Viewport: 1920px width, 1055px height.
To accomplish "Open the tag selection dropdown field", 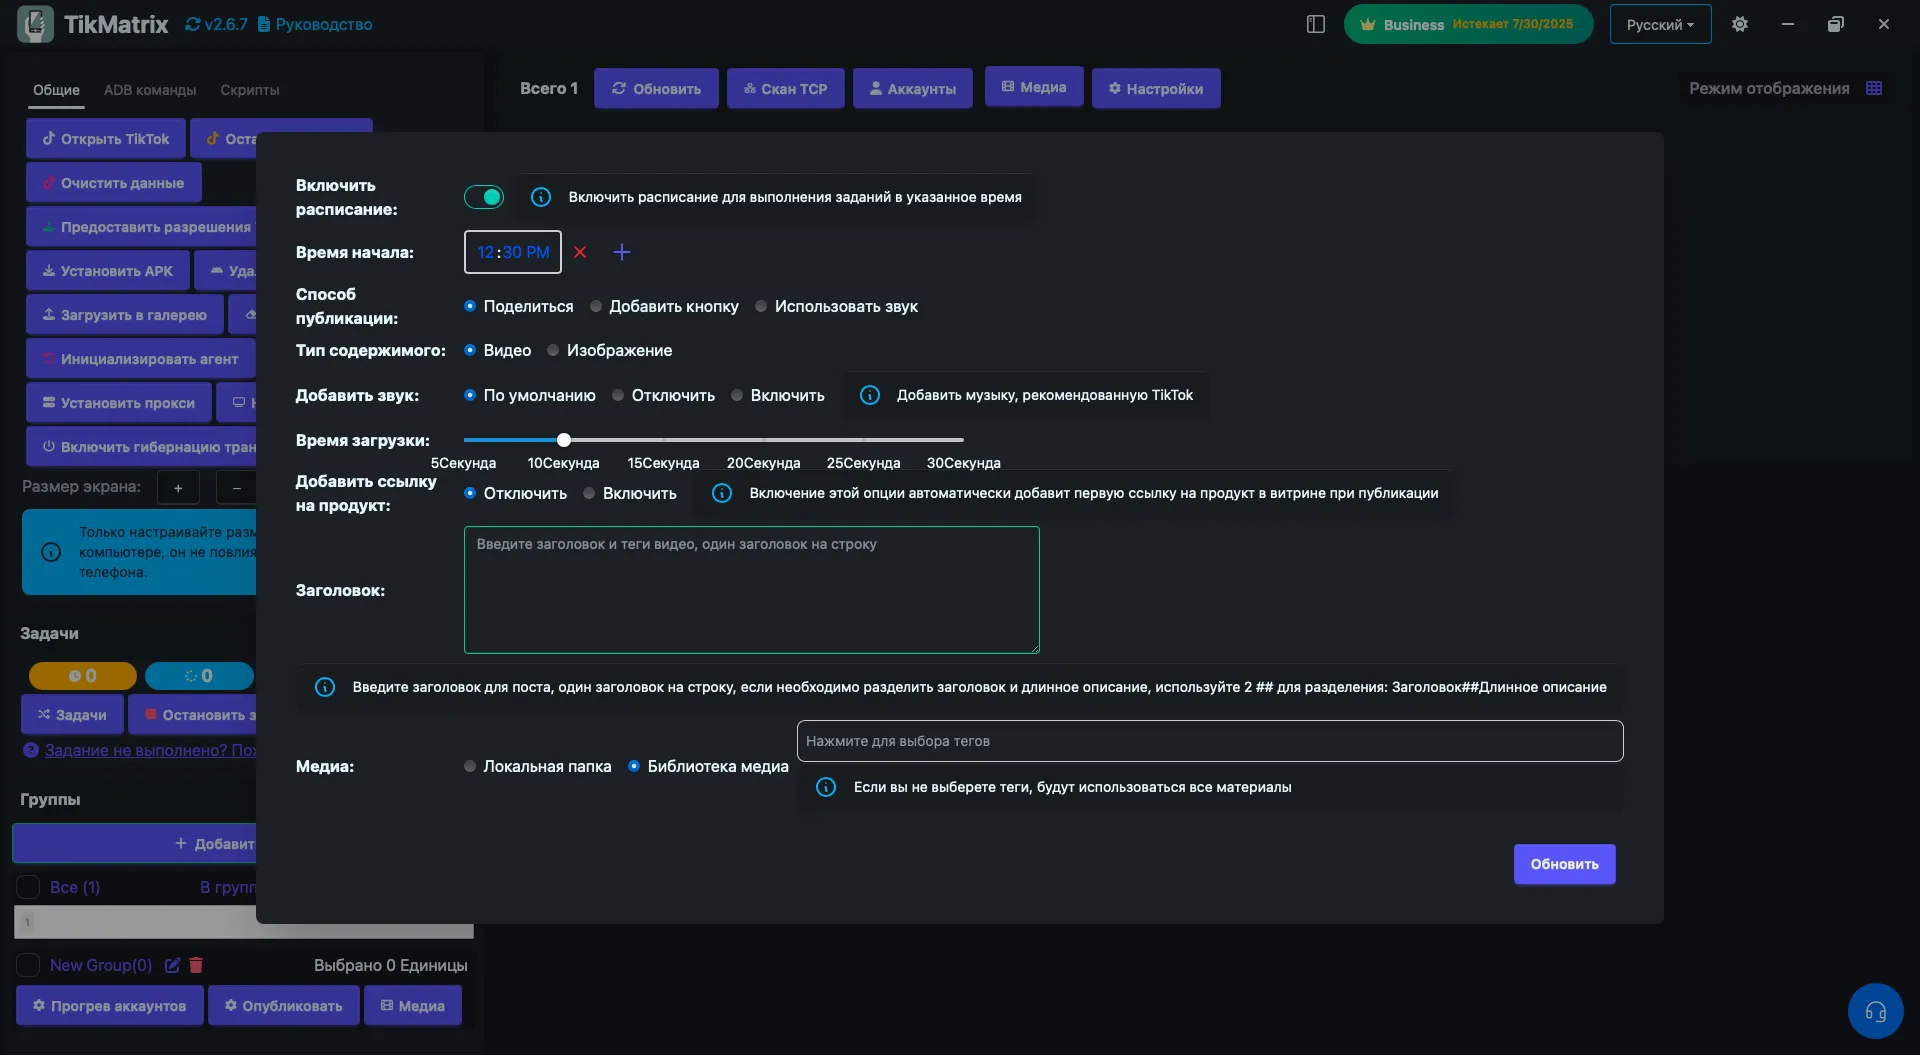I will tap(1209, 741).
